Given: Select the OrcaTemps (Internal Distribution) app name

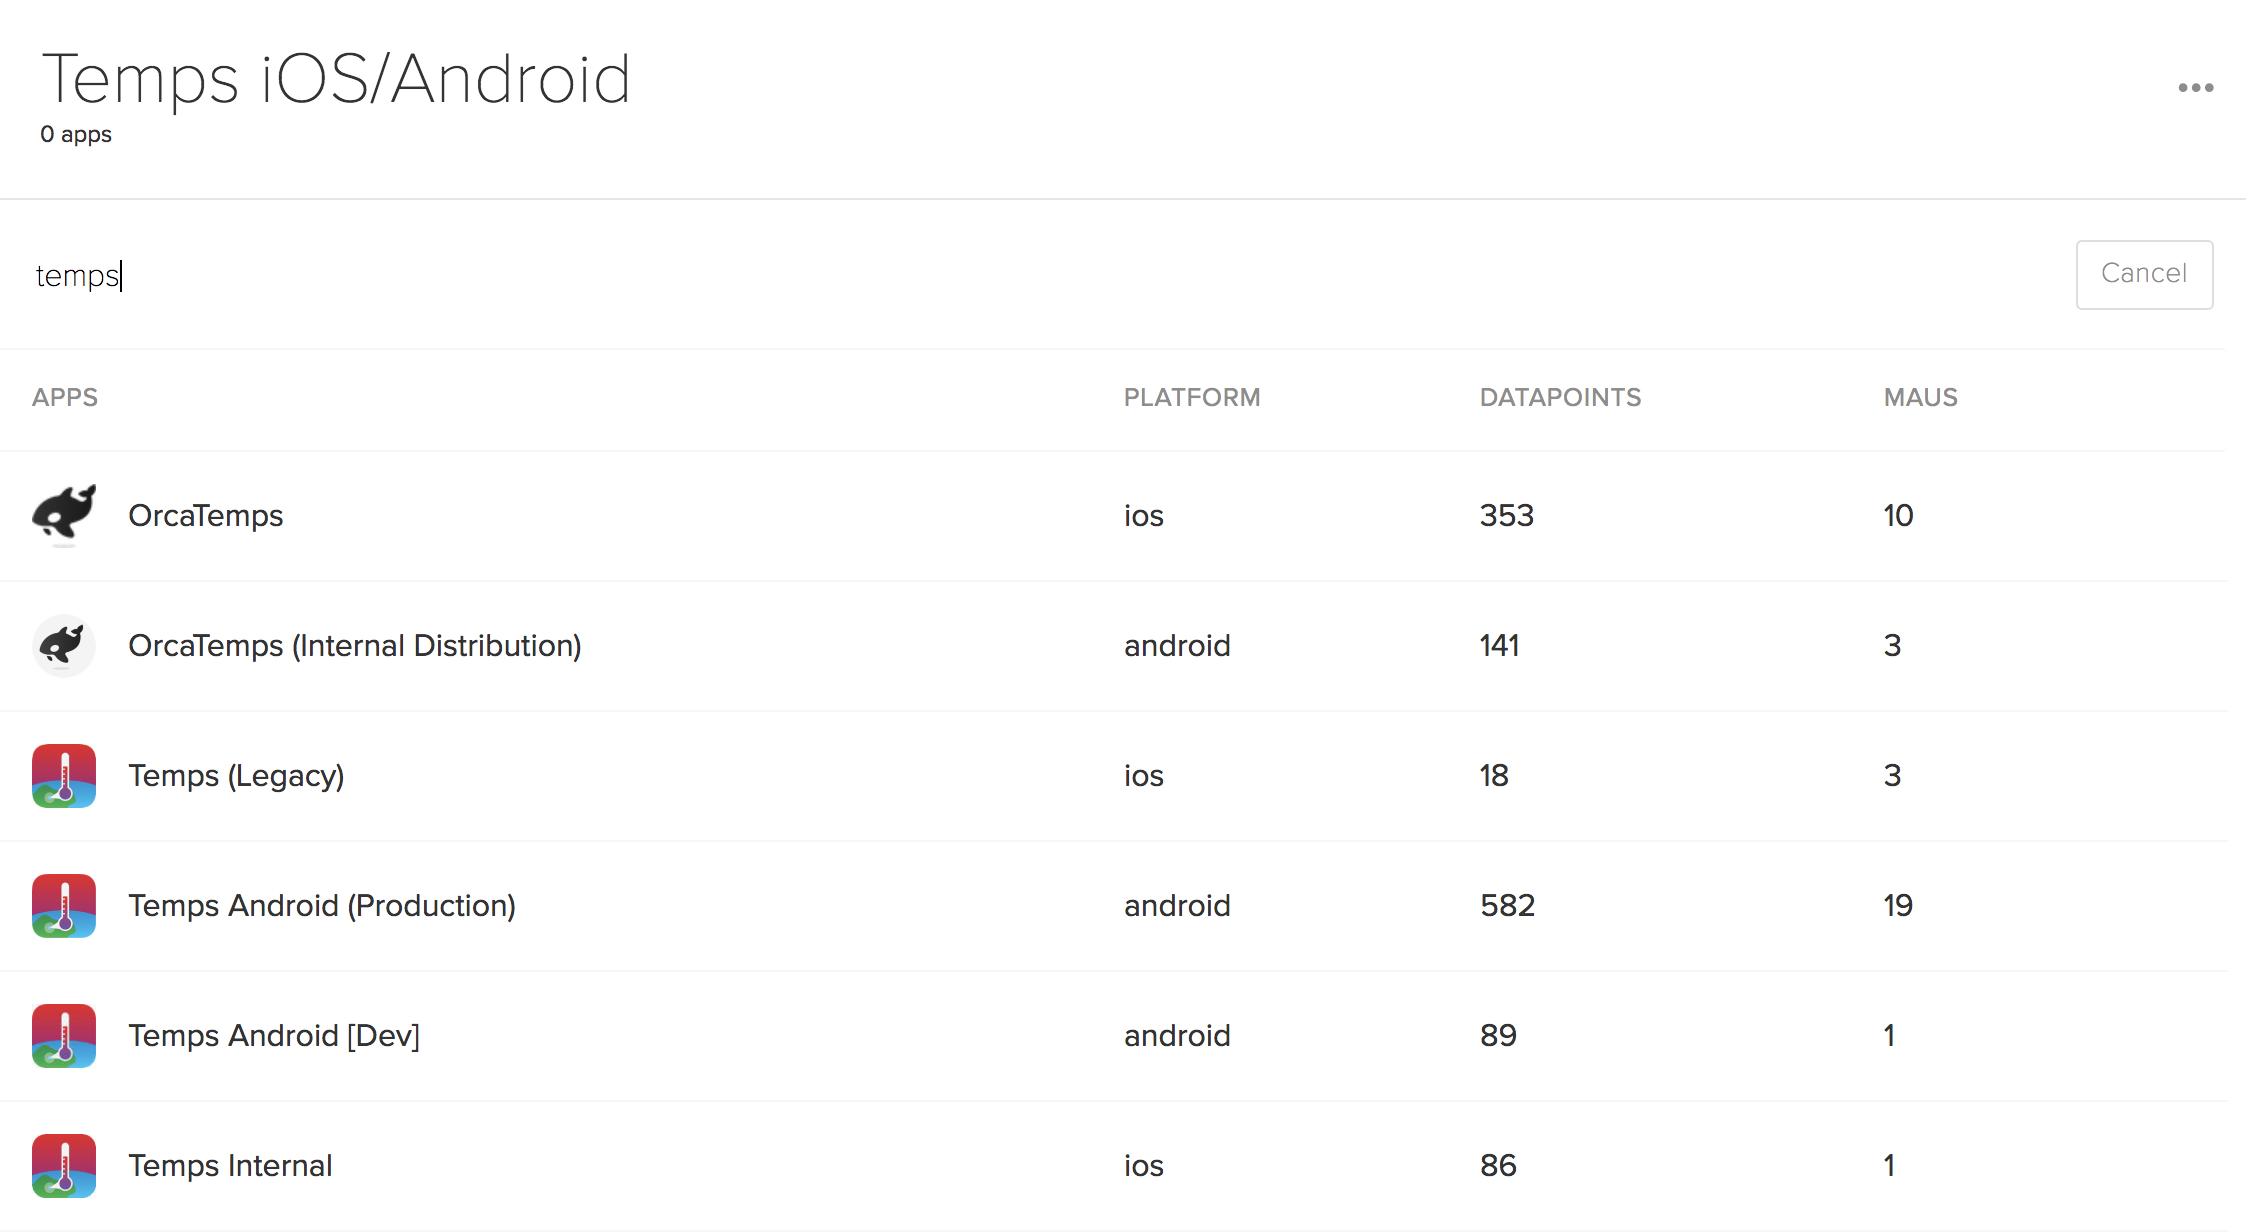Looking at the screenshot, I should [354, 645].
